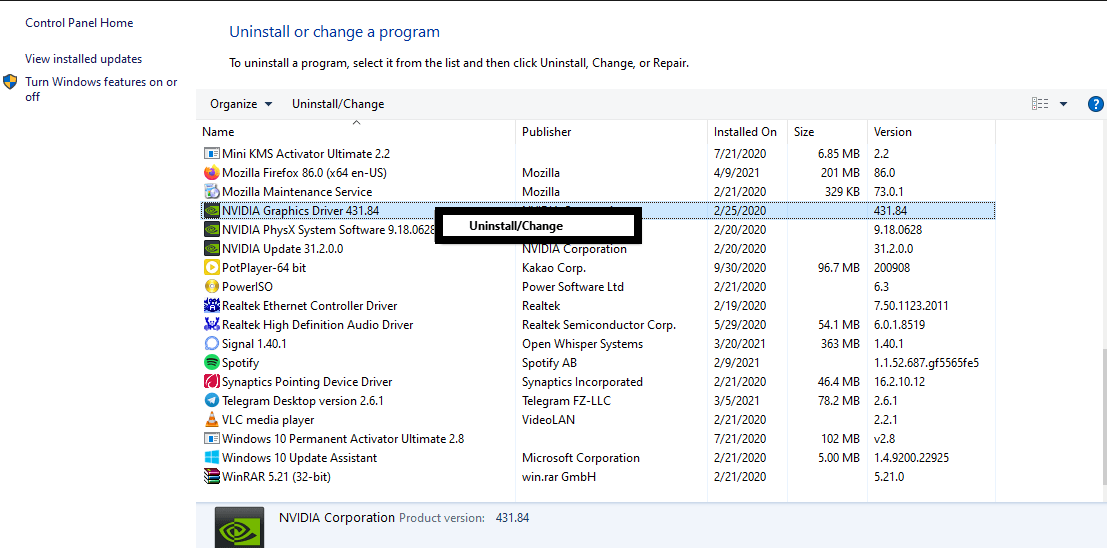Viewport: 1107px width, 548px height.
Task: Click publisher Synaptics Incorporated
Action: point(582,382)
